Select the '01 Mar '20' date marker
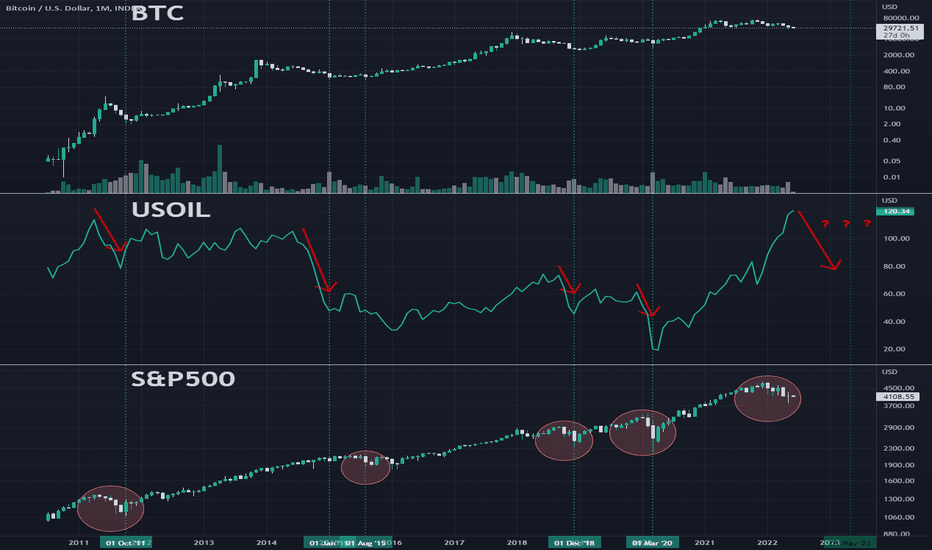The width and height of the screenshot is (932, 550). click(x=652, y=542)
